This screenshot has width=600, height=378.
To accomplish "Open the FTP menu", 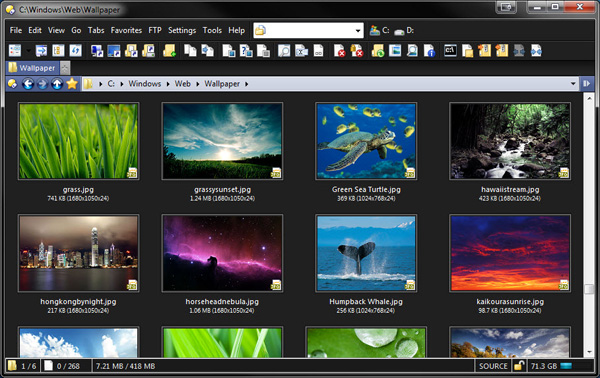I will (155, 30).
